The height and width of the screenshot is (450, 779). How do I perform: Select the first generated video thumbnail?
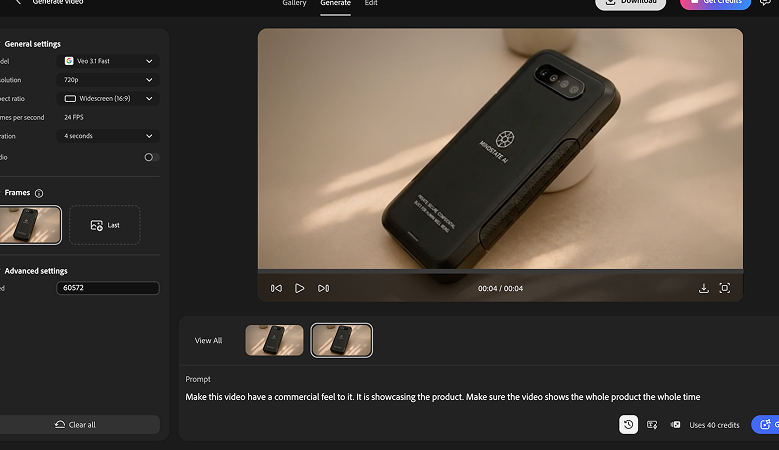[x=274, y=340]
